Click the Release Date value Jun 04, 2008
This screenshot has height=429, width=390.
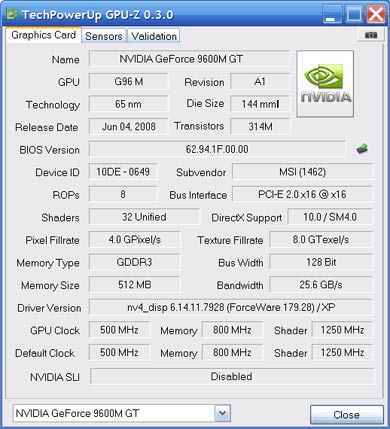[129, 127]
